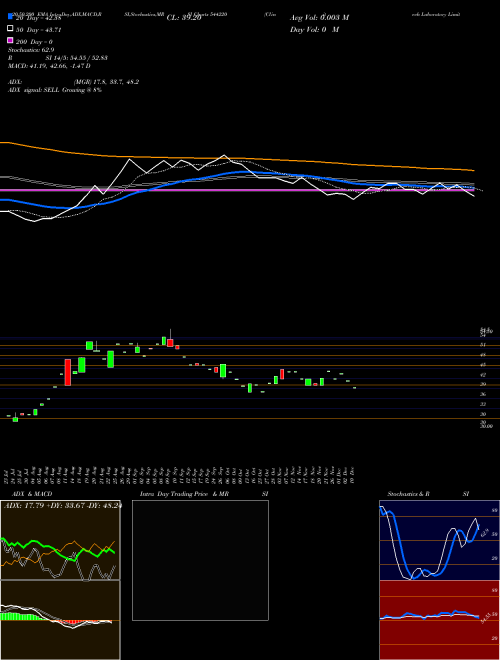Click the MACD histogram chart
The width and height of the screenshot is (500, 660).
[60, 620]
